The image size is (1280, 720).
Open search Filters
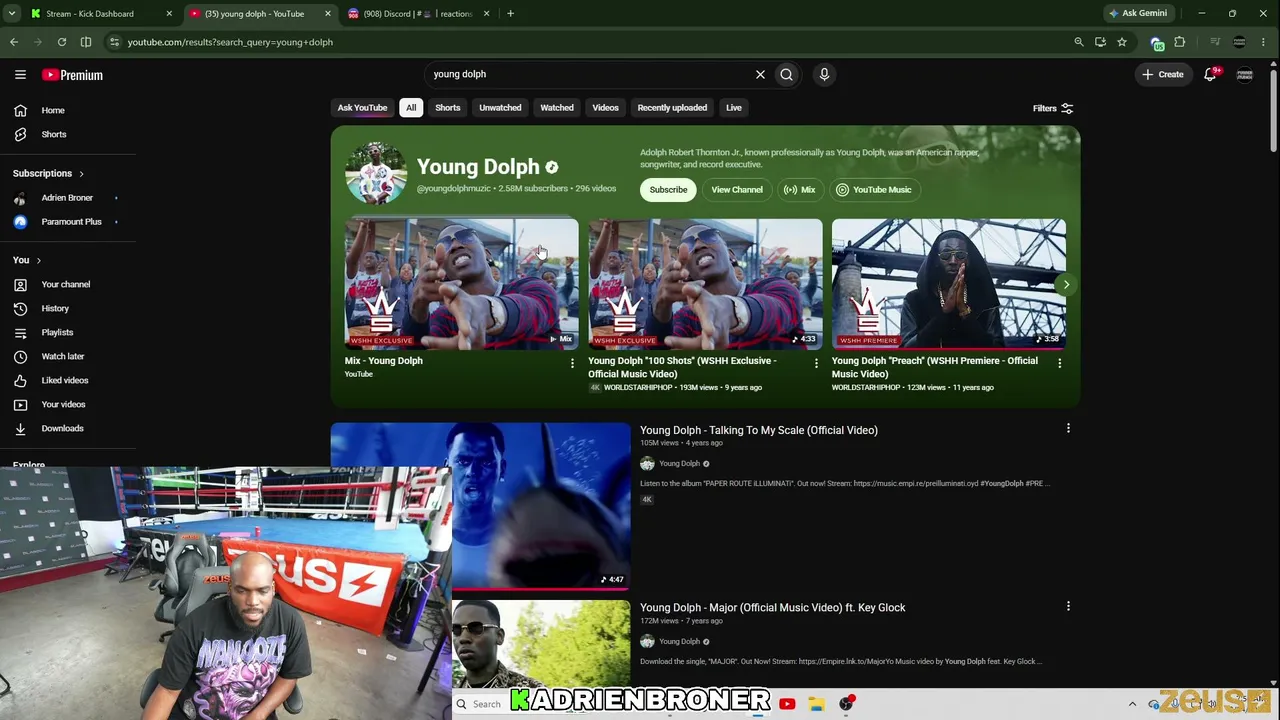pos(1053,108)
